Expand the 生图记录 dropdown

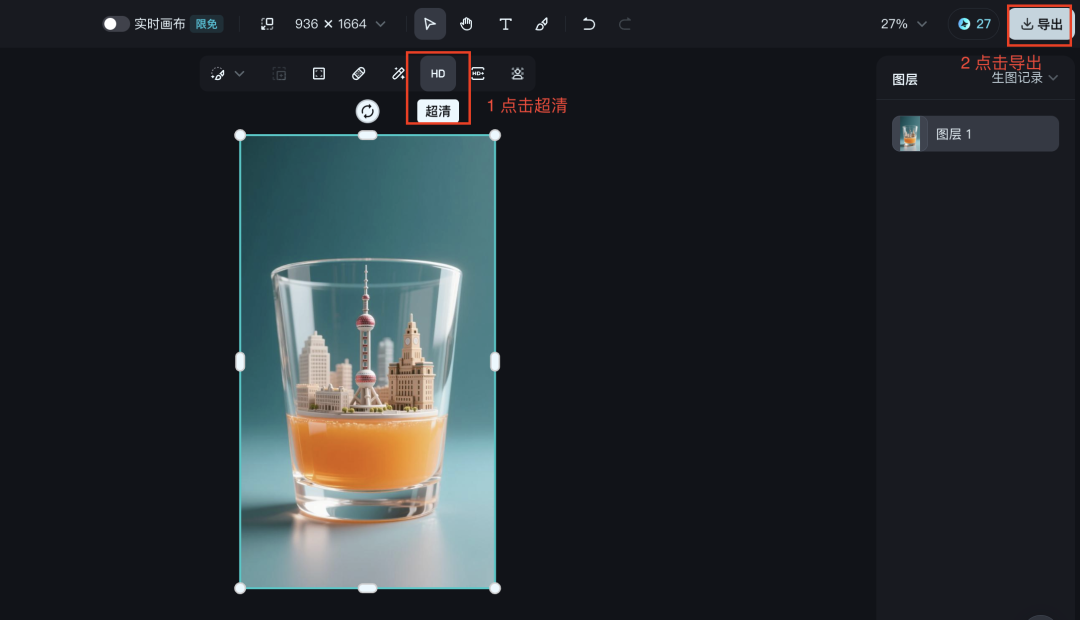[1024, 78]
